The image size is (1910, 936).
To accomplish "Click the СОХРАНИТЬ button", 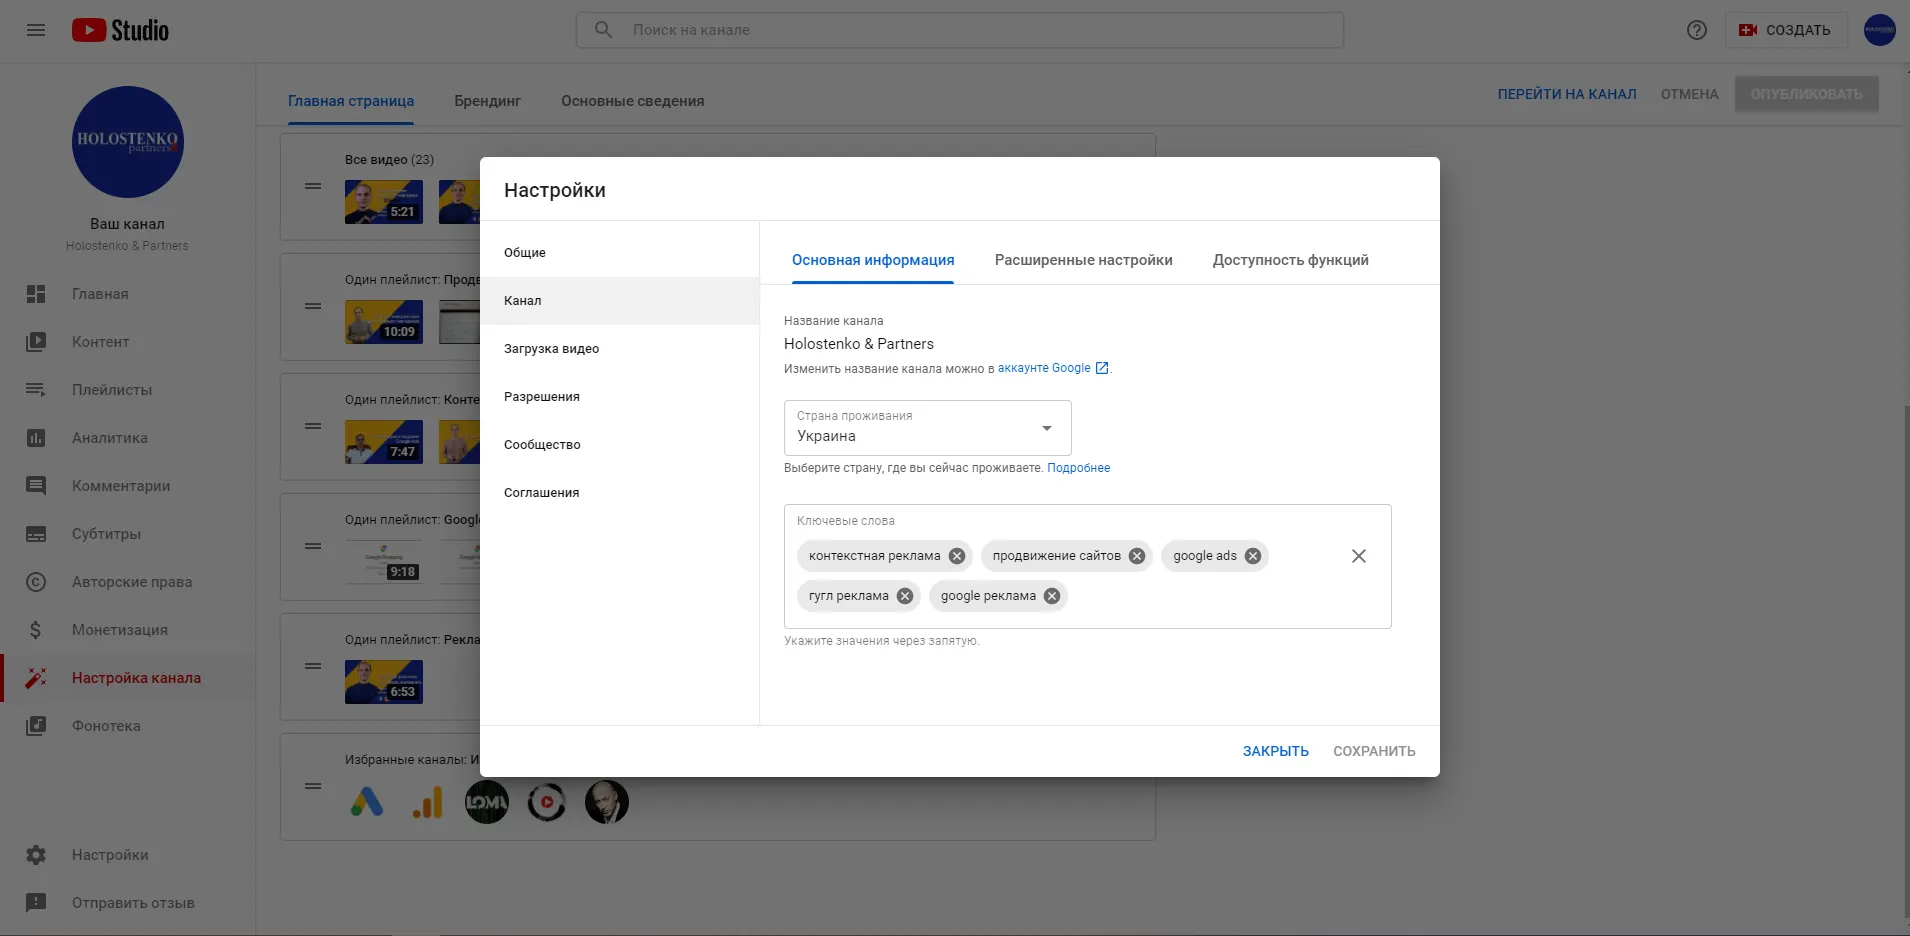I will click(1374, 751).
